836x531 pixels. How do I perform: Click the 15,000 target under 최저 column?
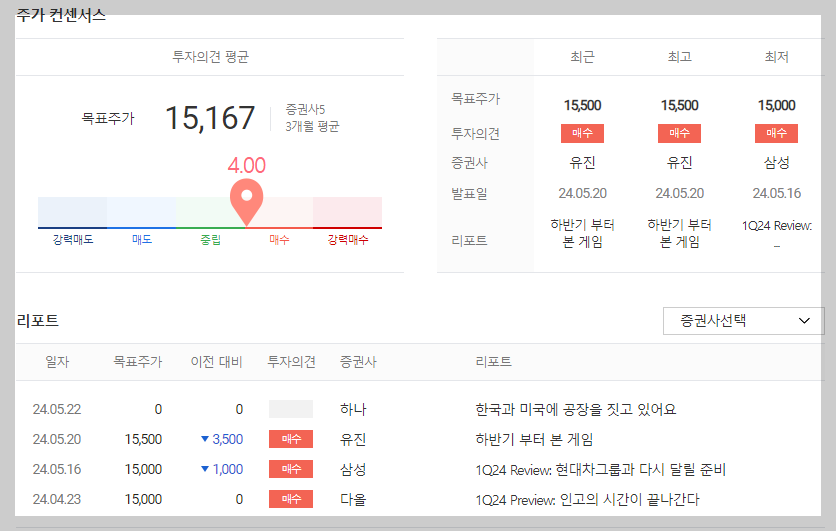tap(776, 106)
